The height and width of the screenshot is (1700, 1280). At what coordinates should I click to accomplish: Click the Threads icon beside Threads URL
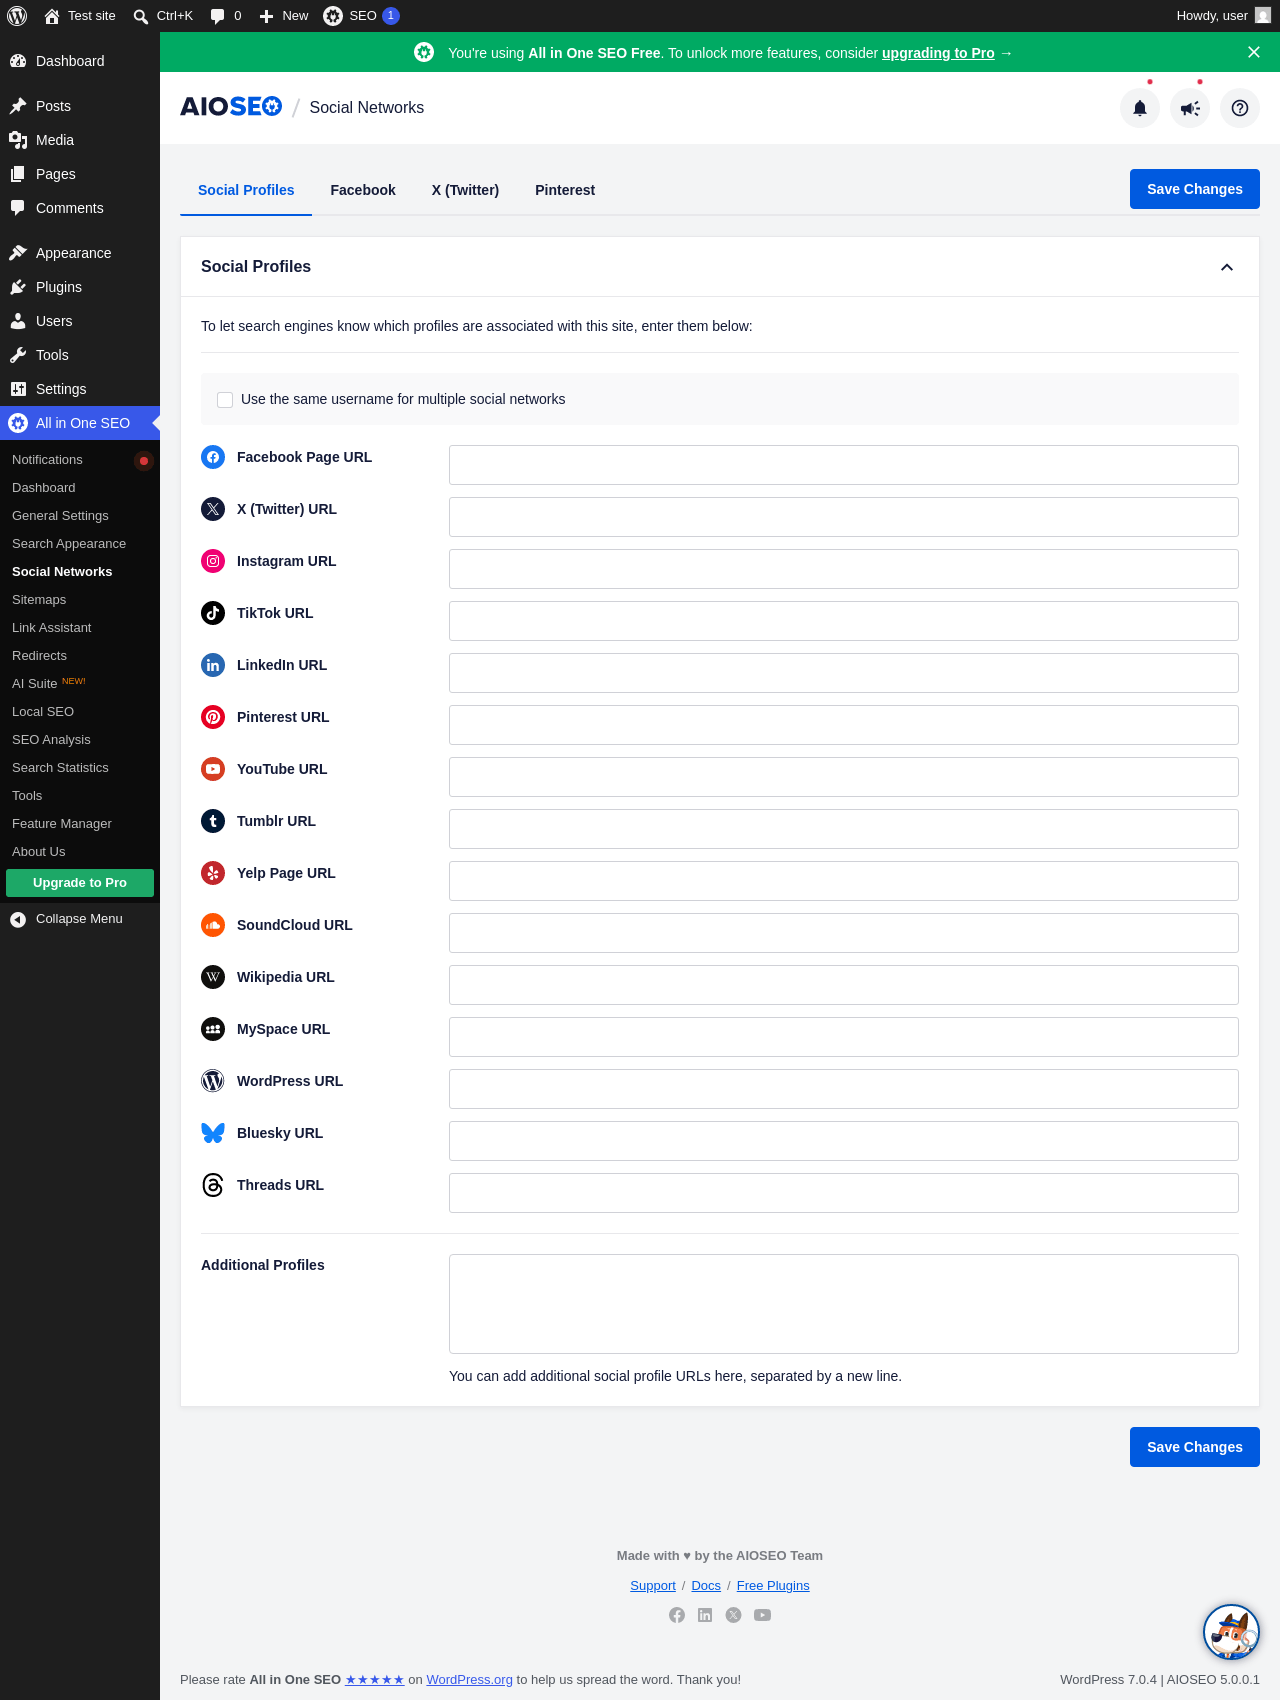tap(213, 1185)
